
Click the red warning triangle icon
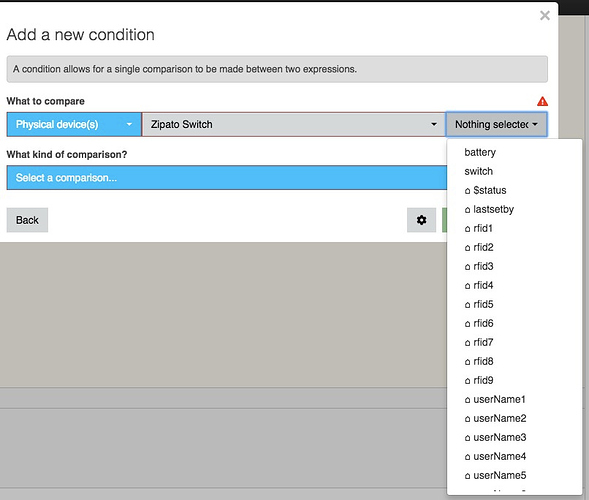click(542, 101)
